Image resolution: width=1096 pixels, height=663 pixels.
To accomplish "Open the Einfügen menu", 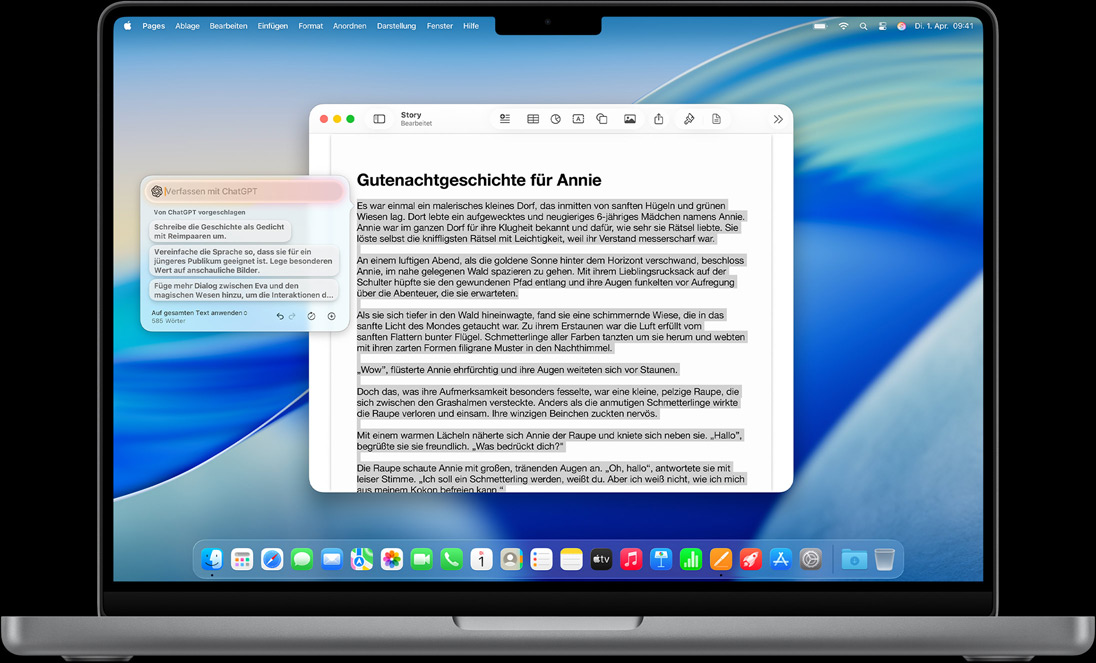I will 272,25.
